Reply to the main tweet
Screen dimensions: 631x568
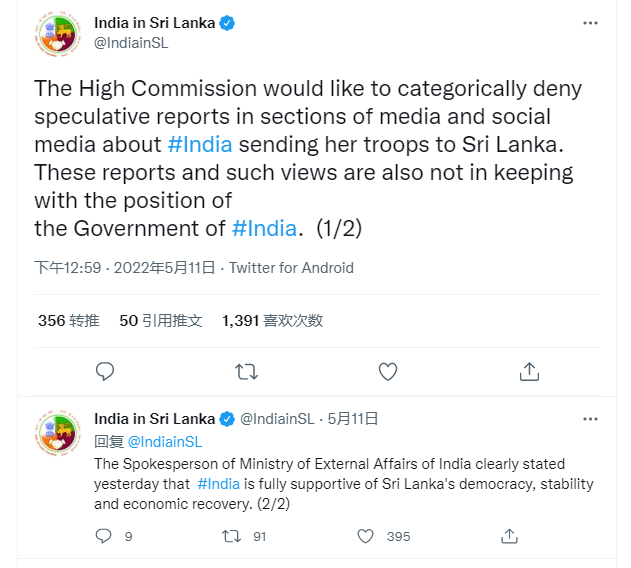[x=105, y=372]
